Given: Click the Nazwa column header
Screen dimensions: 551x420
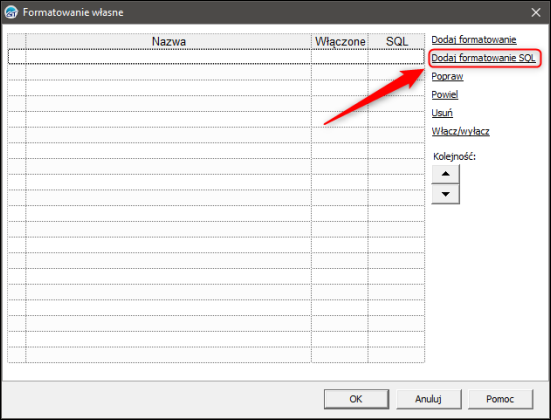Looking at the screenshot, I should click(x=168, y=41).
